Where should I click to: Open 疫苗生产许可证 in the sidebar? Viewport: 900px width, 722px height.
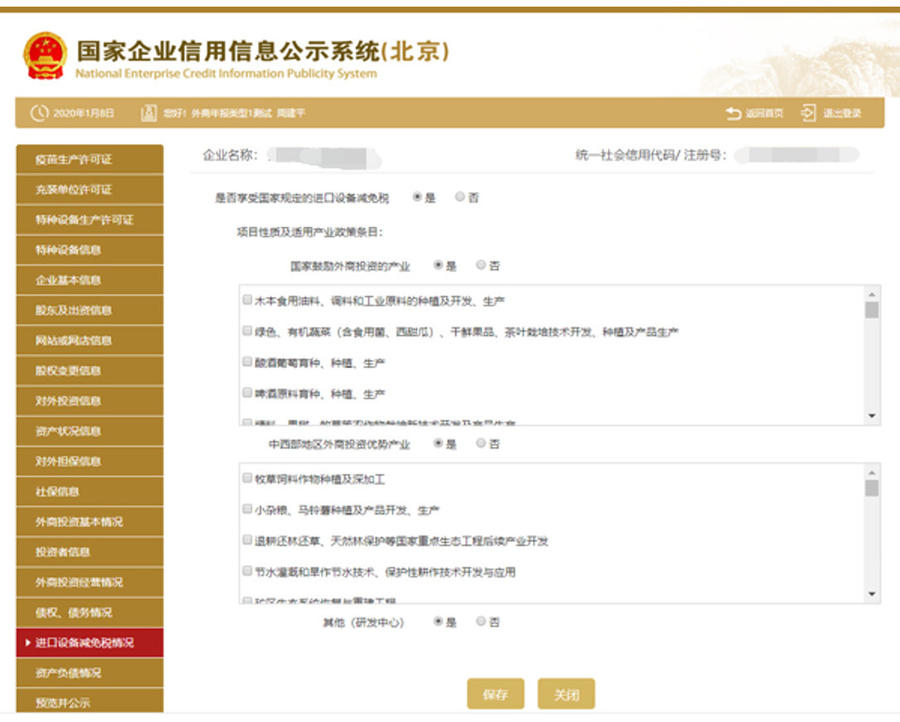point(90,159)
